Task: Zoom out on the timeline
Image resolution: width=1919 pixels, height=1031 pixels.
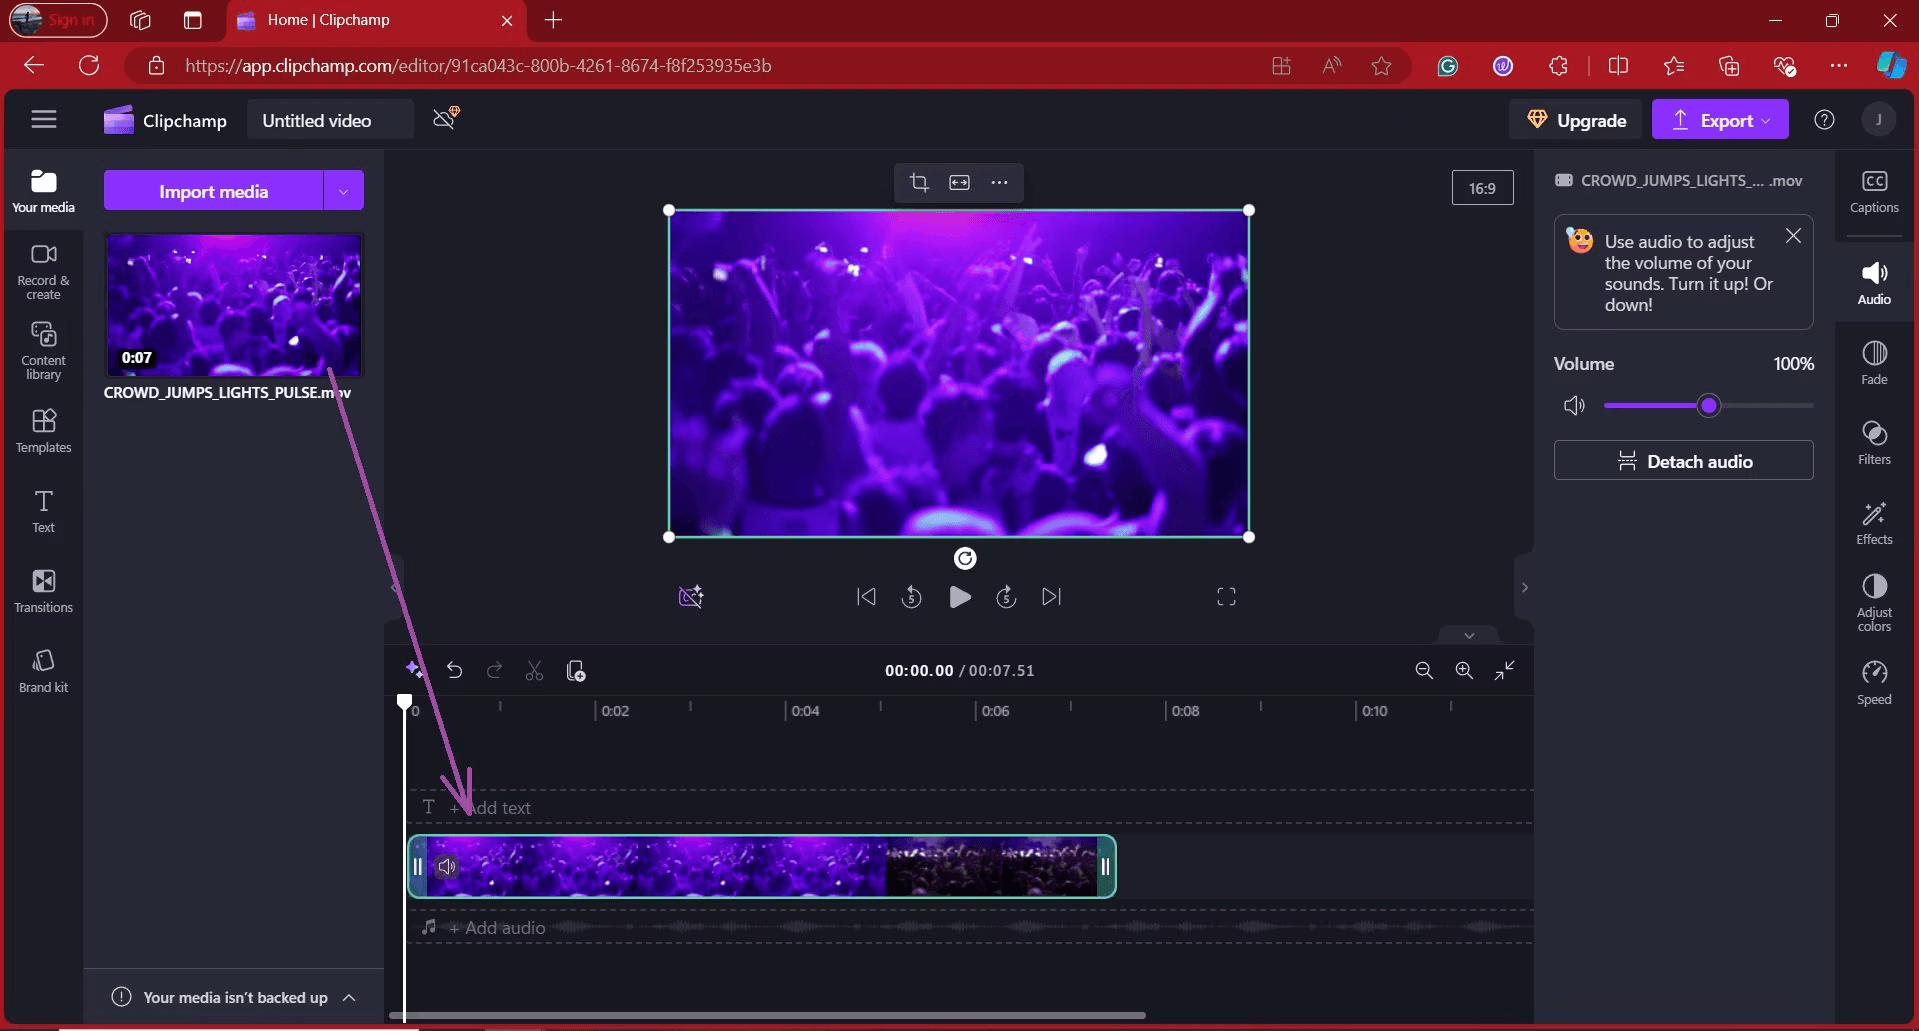Action: (1424, 671)
